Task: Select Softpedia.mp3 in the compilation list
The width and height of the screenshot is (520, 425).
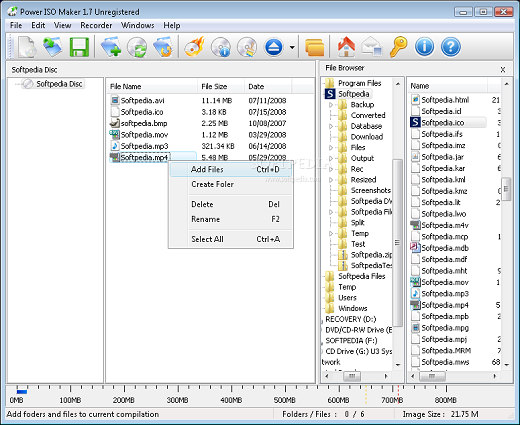Action: tap(144, 146)
